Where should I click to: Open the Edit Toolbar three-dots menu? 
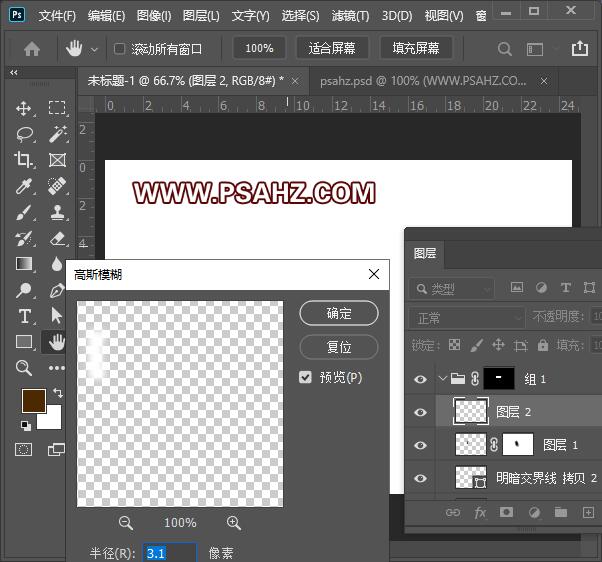tap(57, 368)
